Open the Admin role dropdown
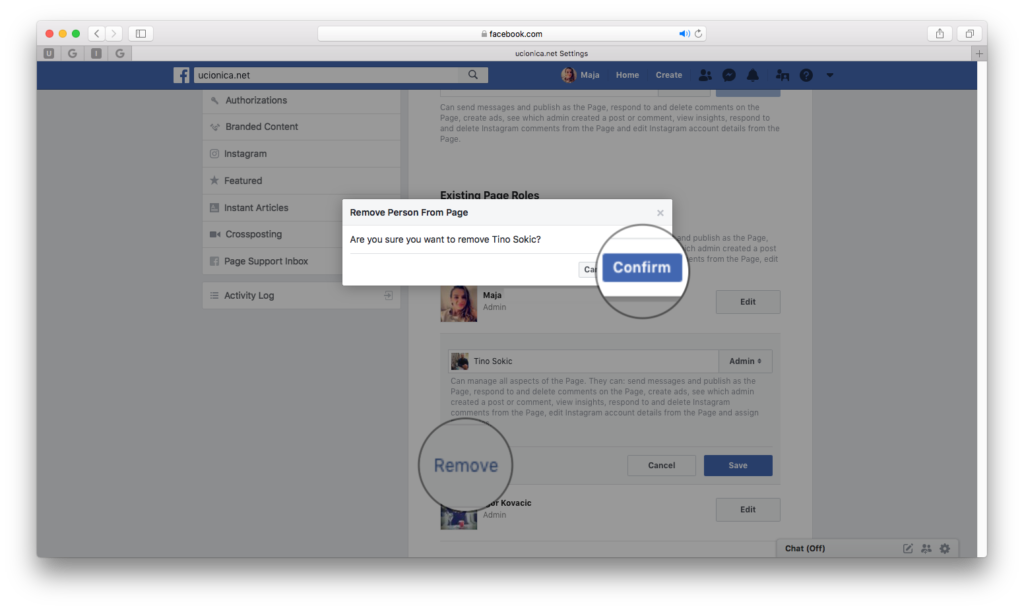The image size is (1024, 610). (x=745, y=361)
